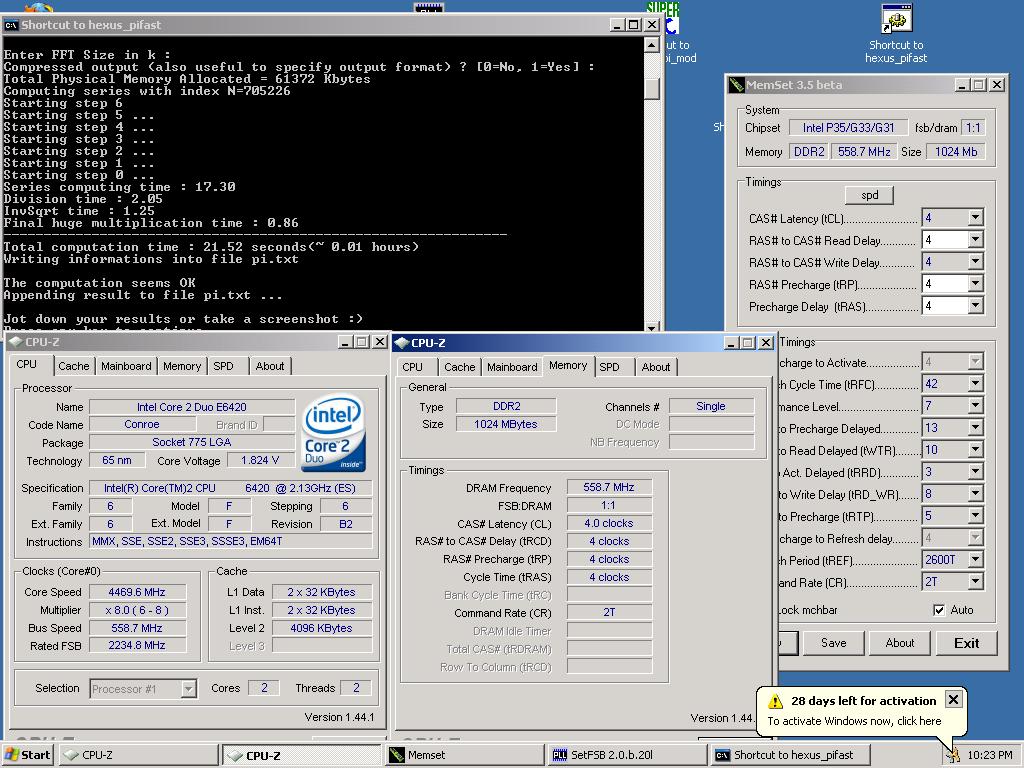Click command prompt scroll up arrow
1024x768 pixels.
pos(651,44)
